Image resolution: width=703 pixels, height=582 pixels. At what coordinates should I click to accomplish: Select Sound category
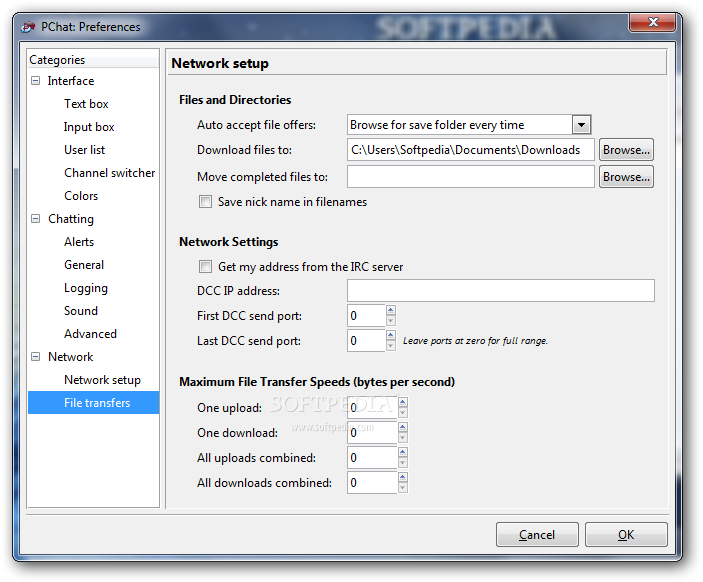pyautogui.click(x=81, y=311)
